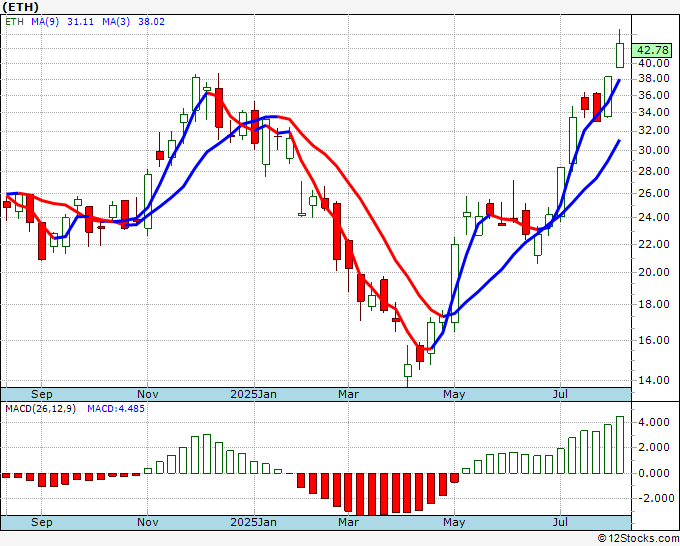The height and width of the screenshot is (546, 680).
Task: Click the 18.00 price axis label
Action: (x=654, y=304)
